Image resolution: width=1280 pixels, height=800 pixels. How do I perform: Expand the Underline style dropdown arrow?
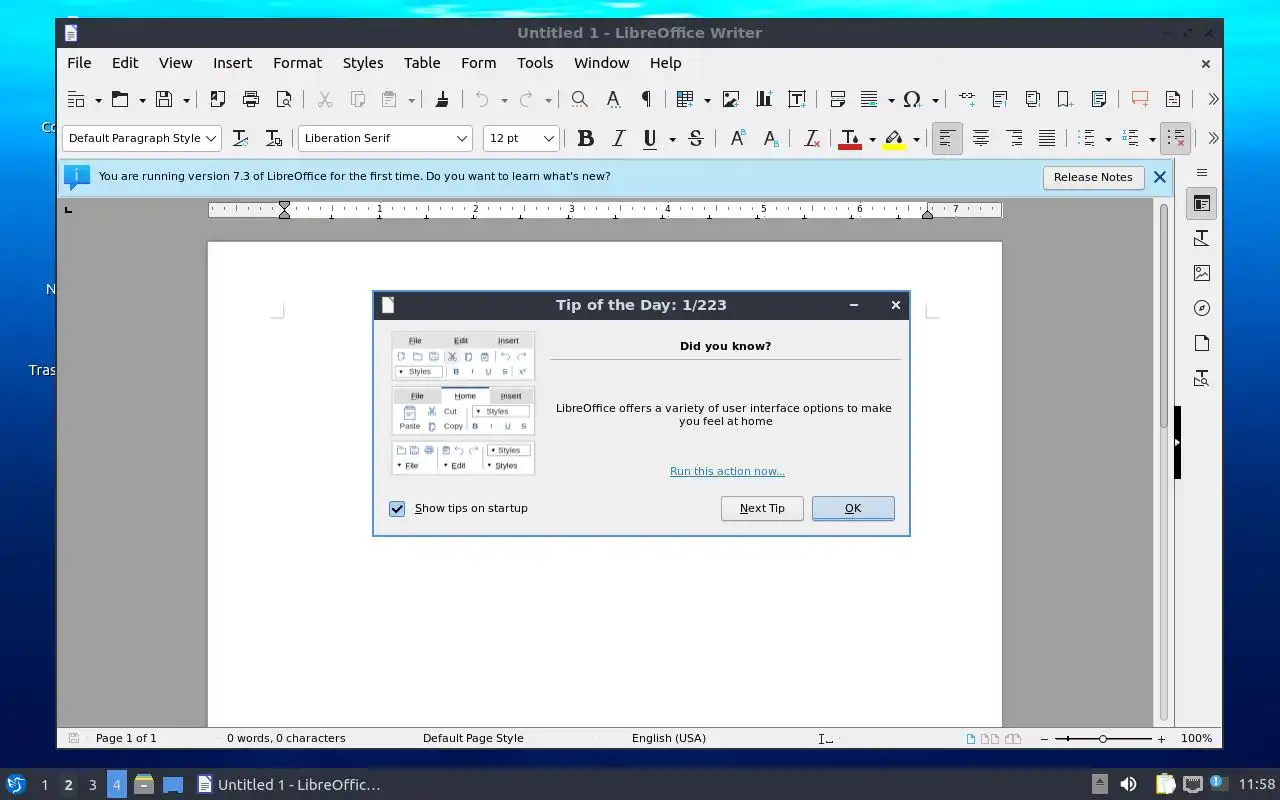pyautogui.click(x=672, y=139)
